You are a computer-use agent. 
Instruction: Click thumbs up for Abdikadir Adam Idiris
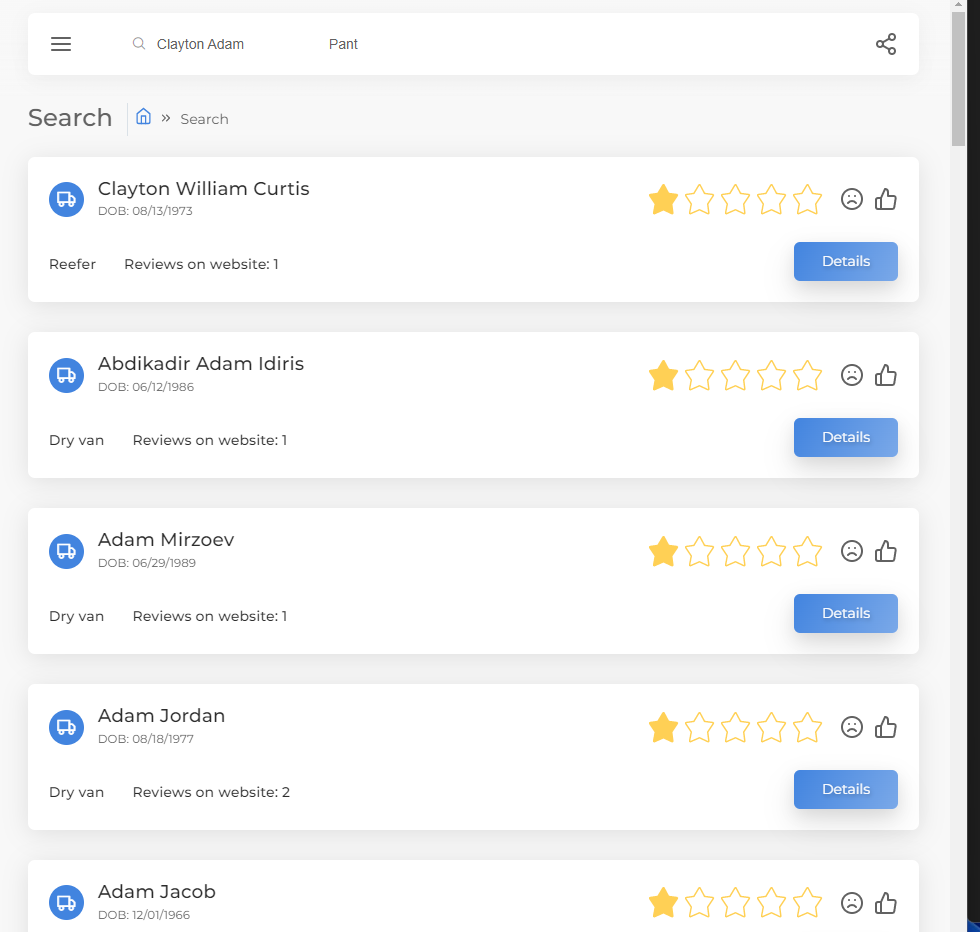(x=886, y=375)
